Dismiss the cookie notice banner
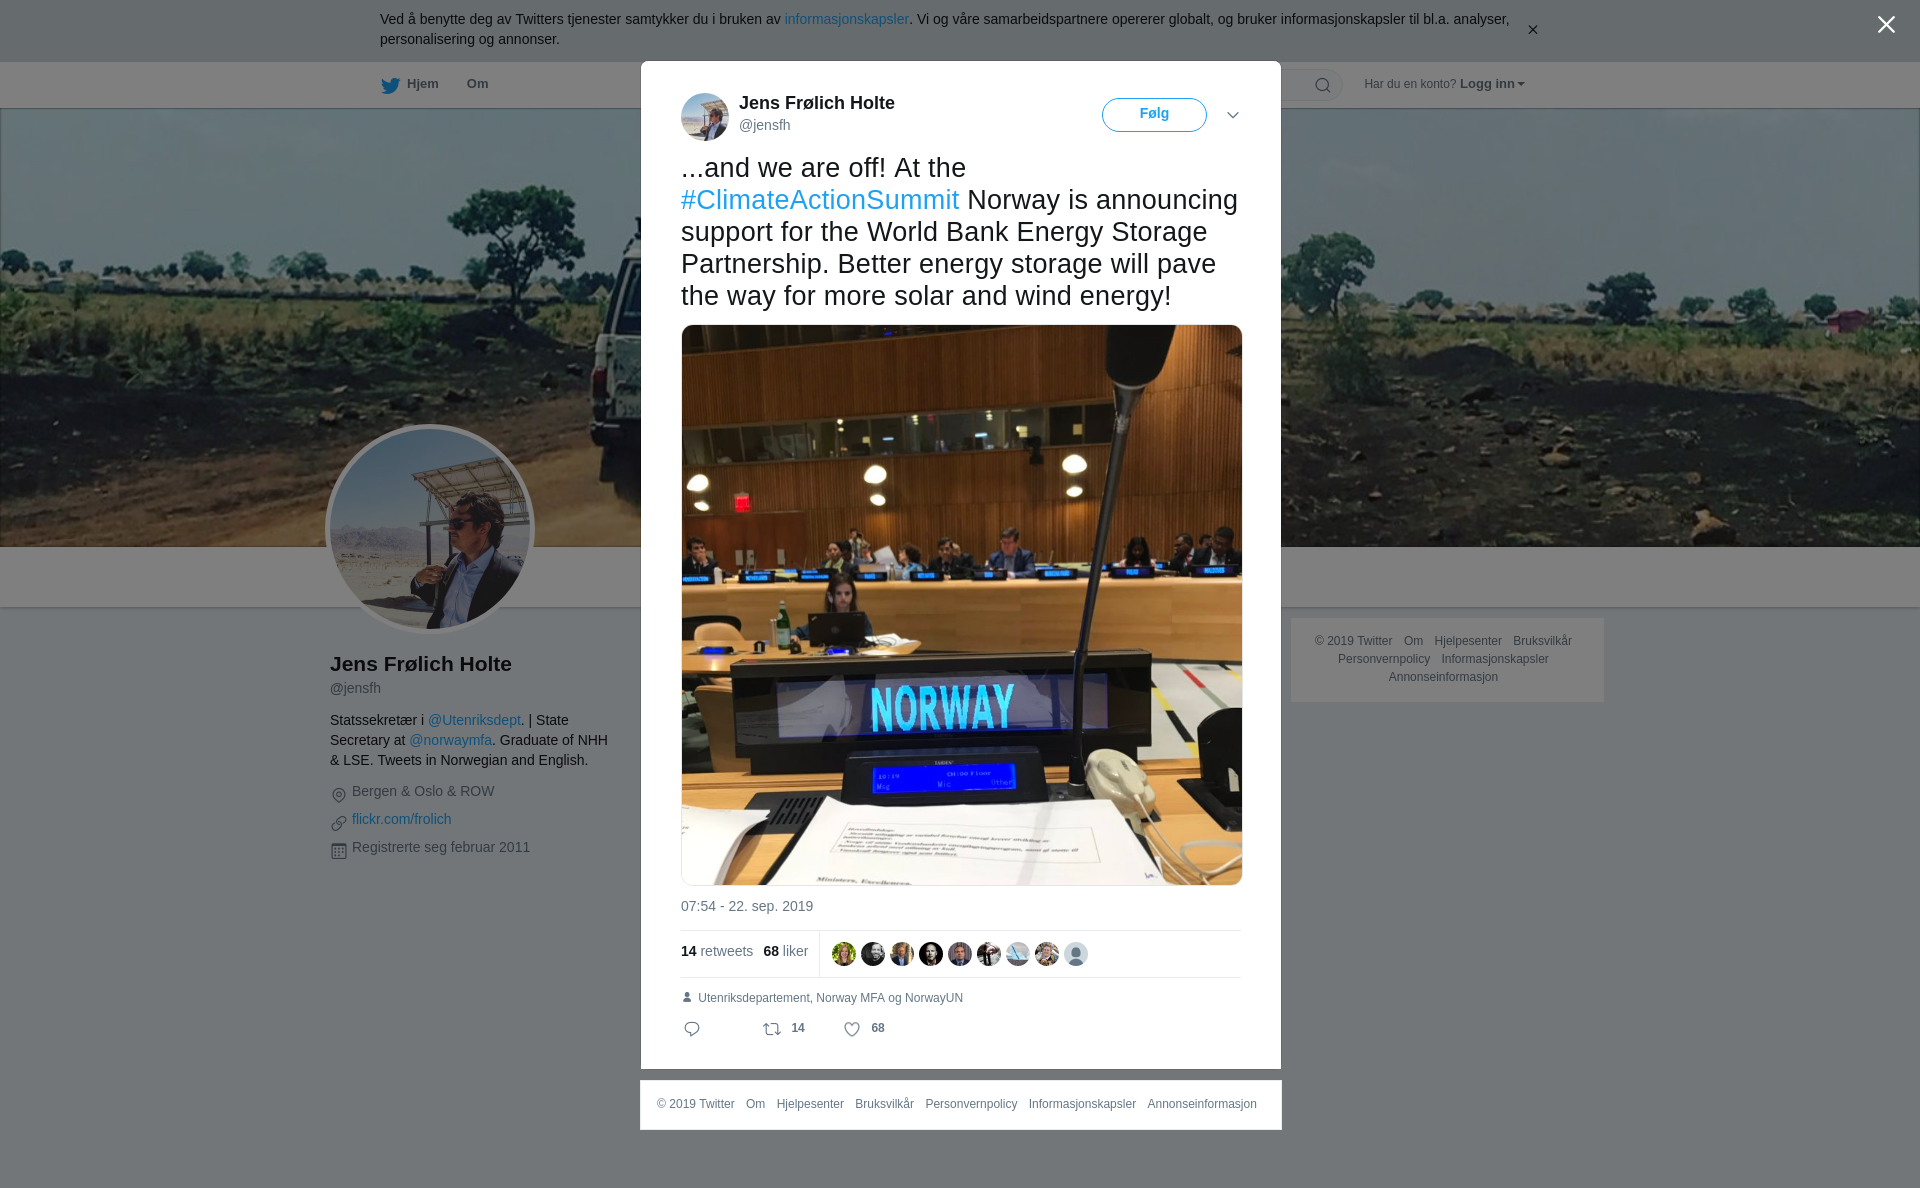 [x=1532, y=30]
